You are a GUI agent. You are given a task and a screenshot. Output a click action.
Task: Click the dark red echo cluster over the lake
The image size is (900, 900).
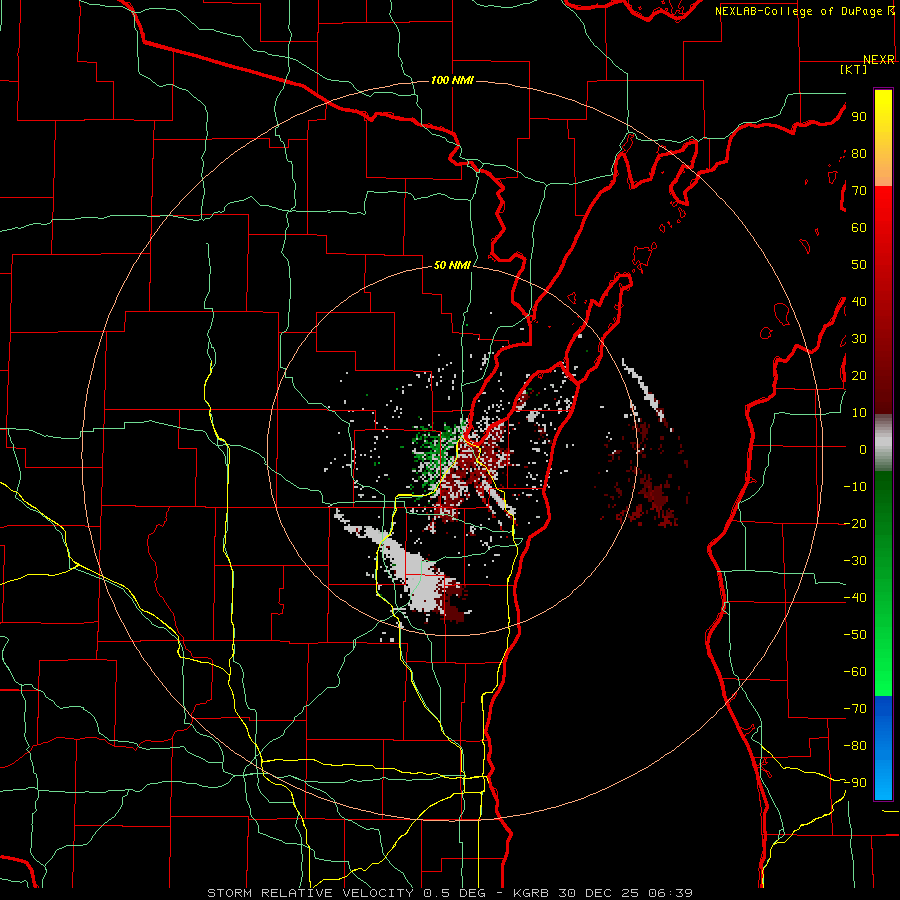(654, 498)
